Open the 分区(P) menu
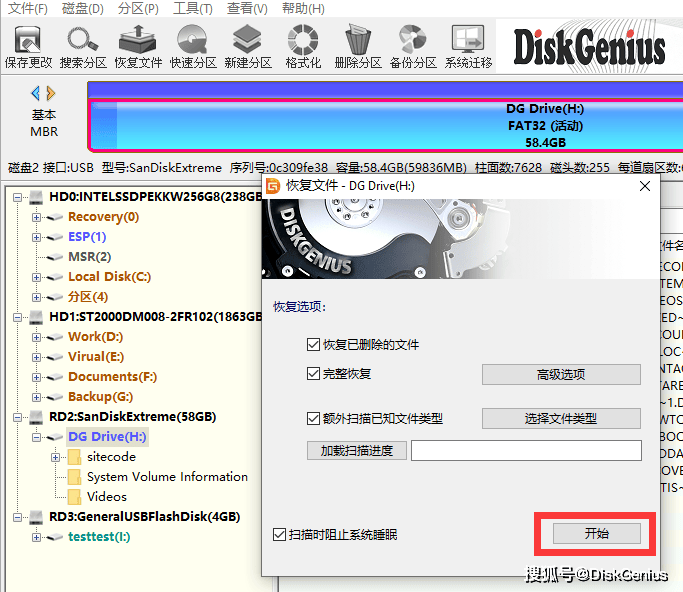The image size is (683, 592). click(x=138, y=9)
